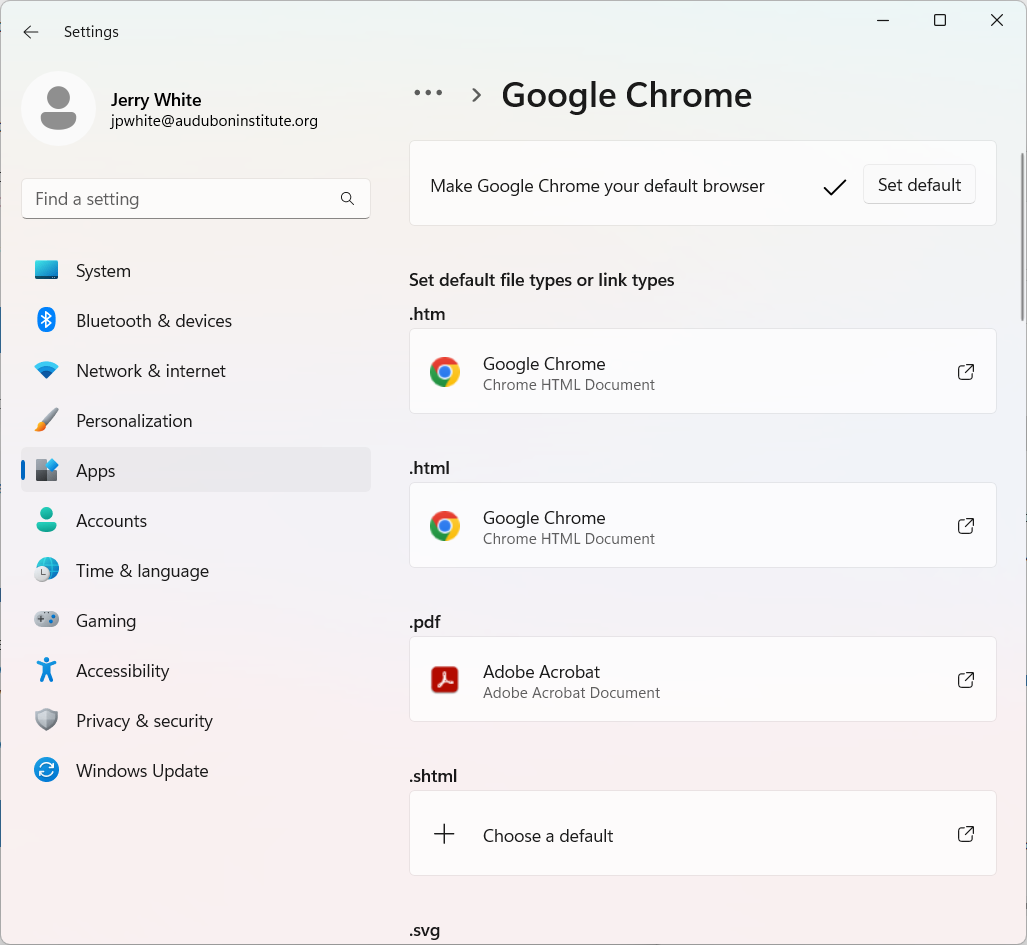Click the Settings window title text
This screenshot has height=945, width=1027.
pos(91,31)
